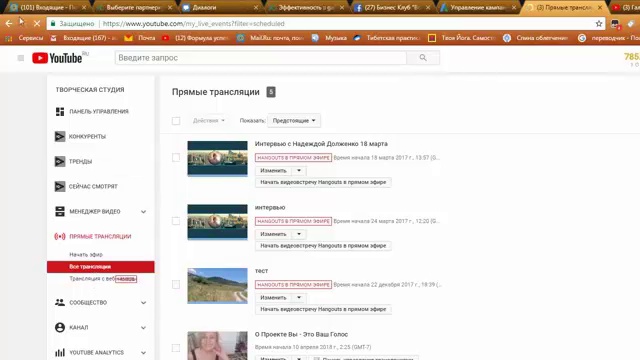The width and height of the screenshot is (640, 360).
Task: Open the Спина облегчение bookmark
Action: click(536, 38)
